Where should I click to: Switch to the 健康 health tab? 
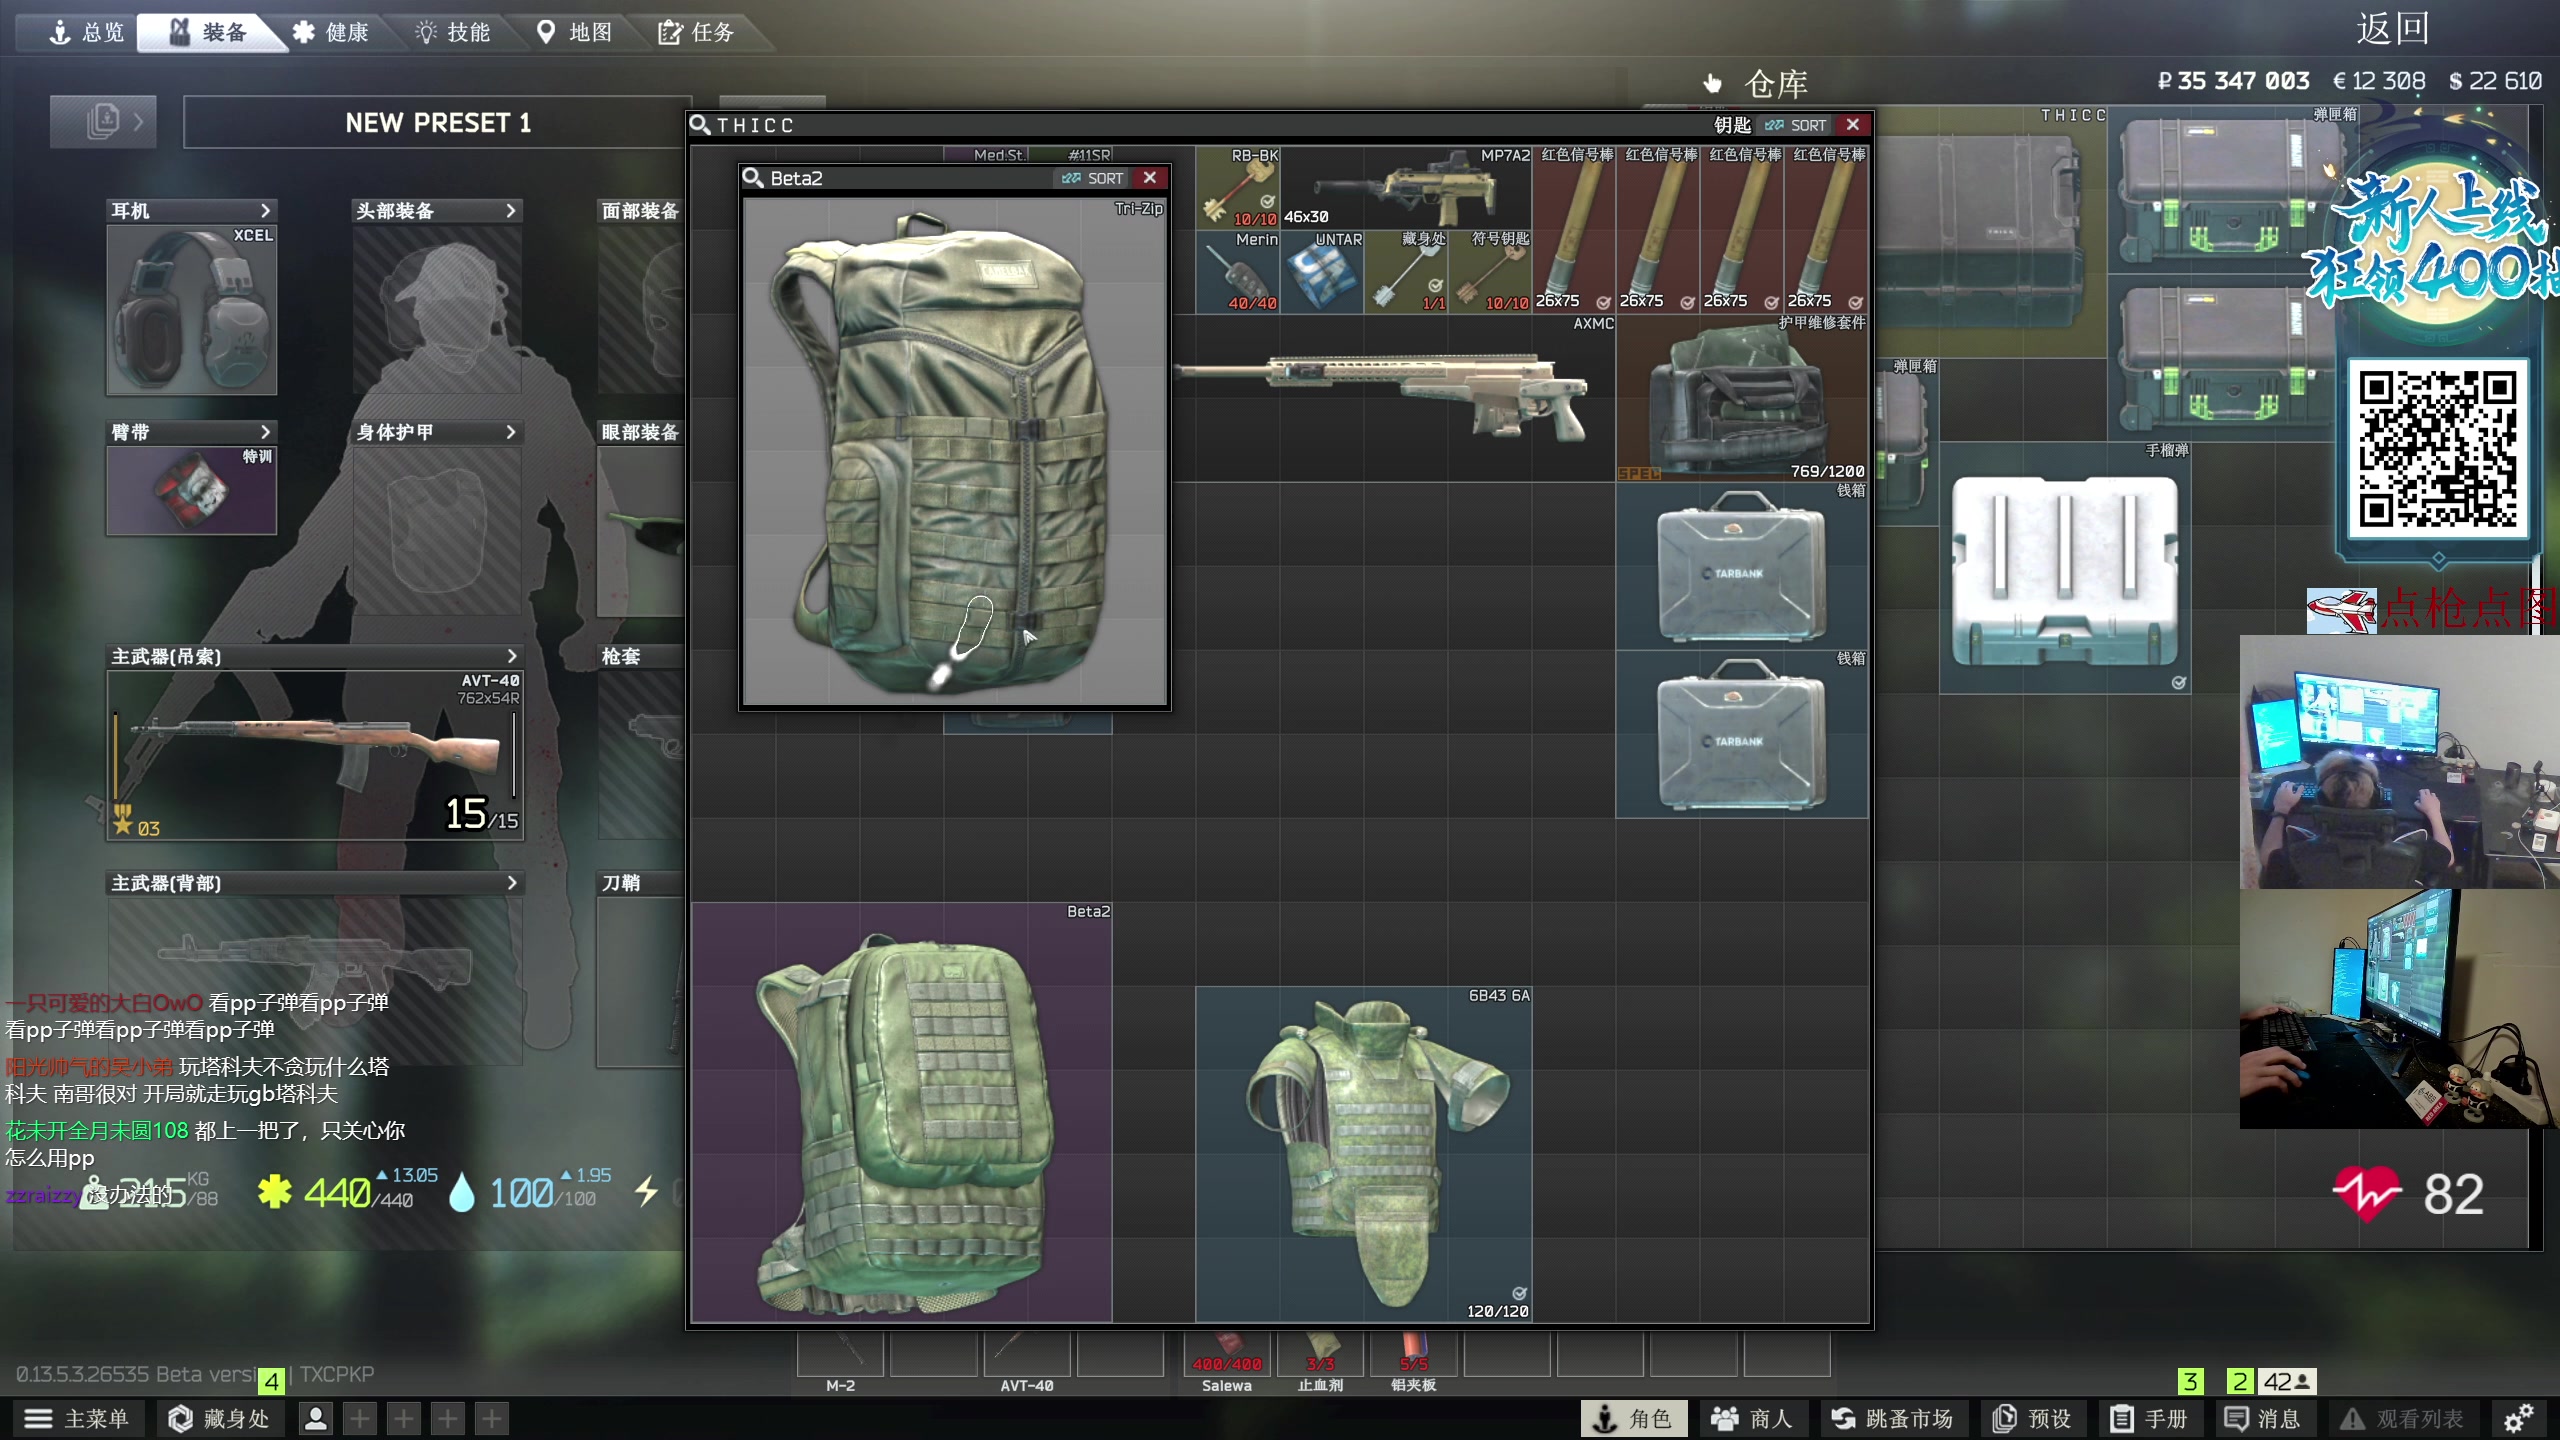(x=331, y=32)
